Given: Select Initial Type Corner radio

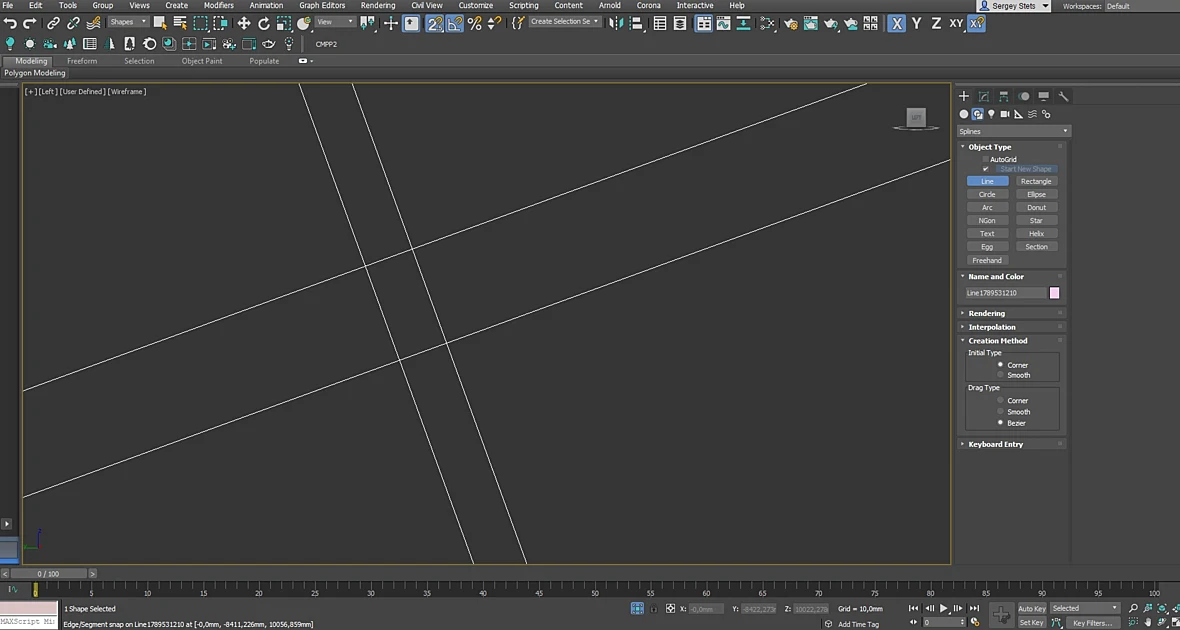Looking at the screenshot, I should 1000,364.
